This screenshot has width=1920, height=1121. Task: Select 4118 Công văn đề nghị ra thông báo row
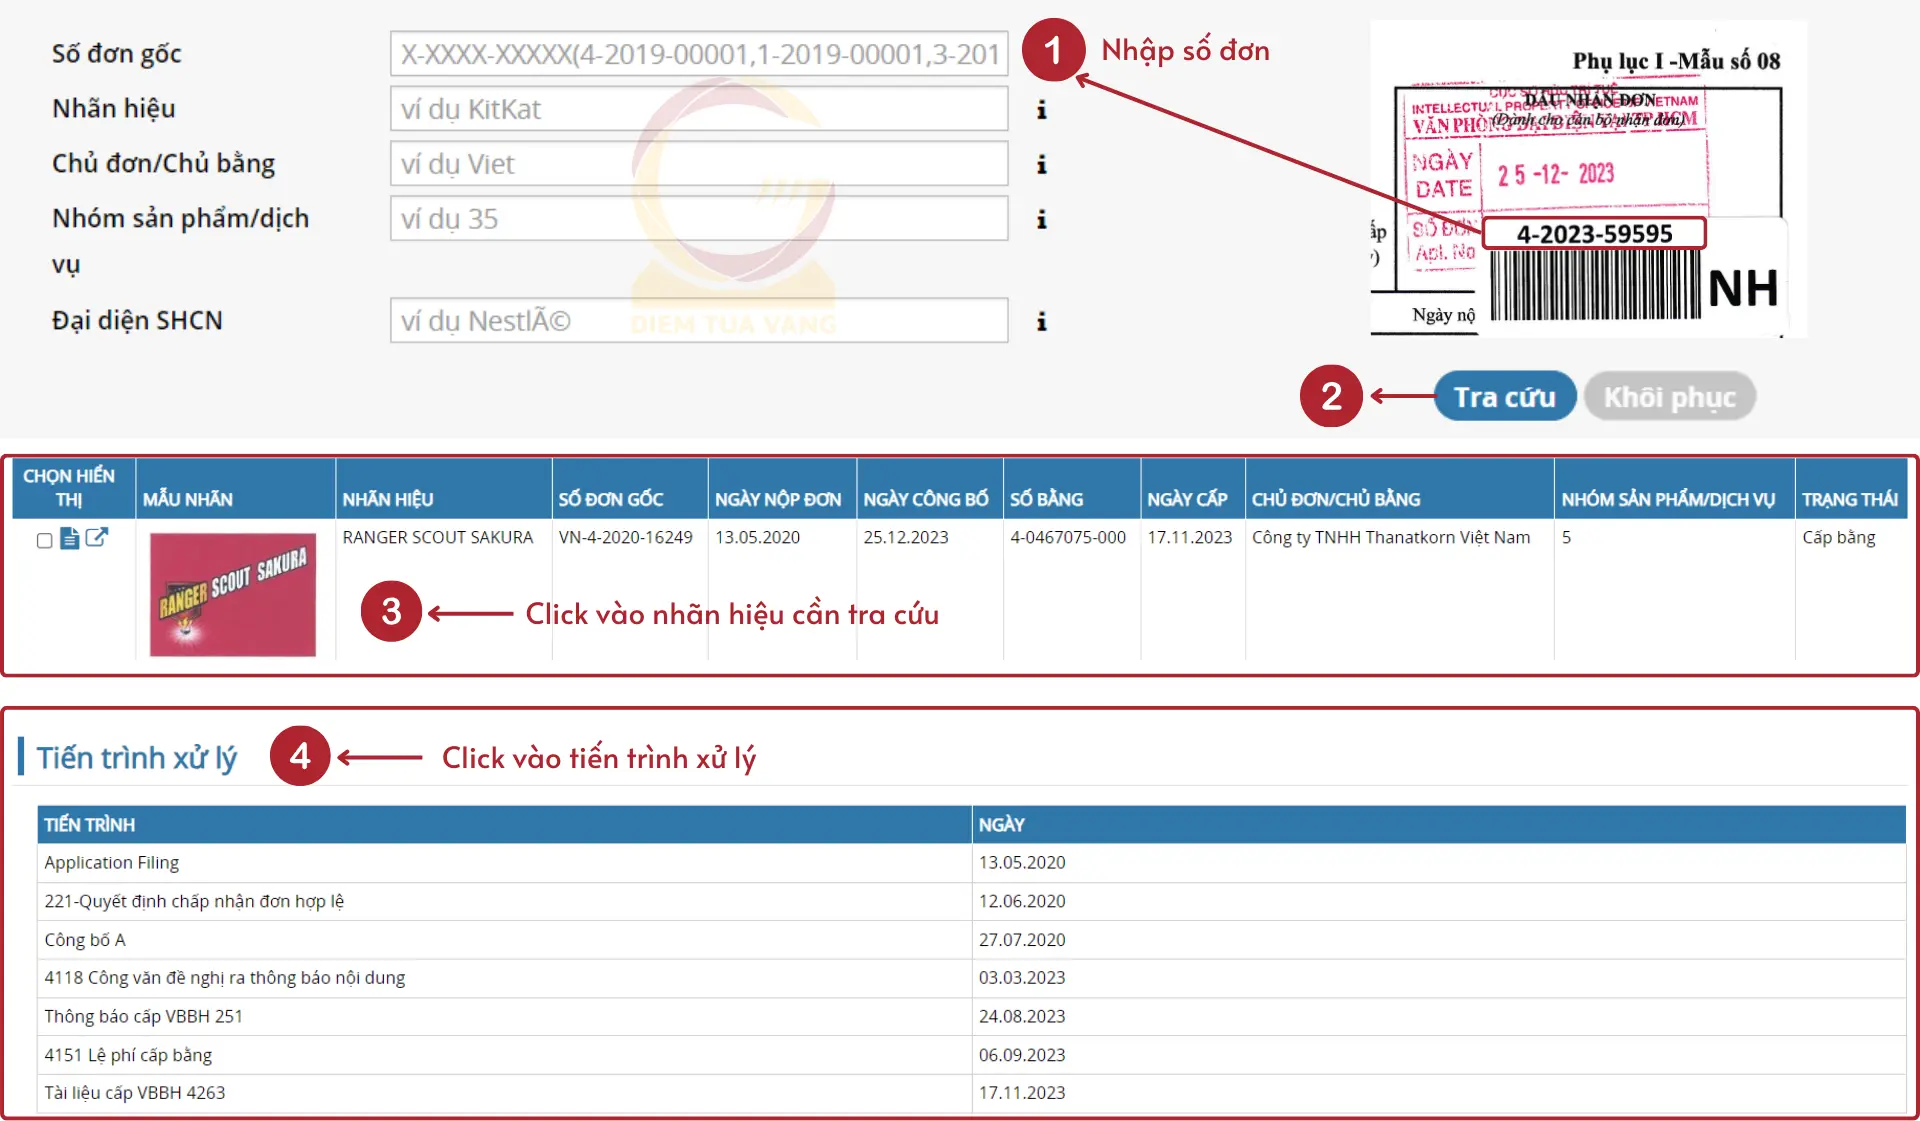coord(971,978)
